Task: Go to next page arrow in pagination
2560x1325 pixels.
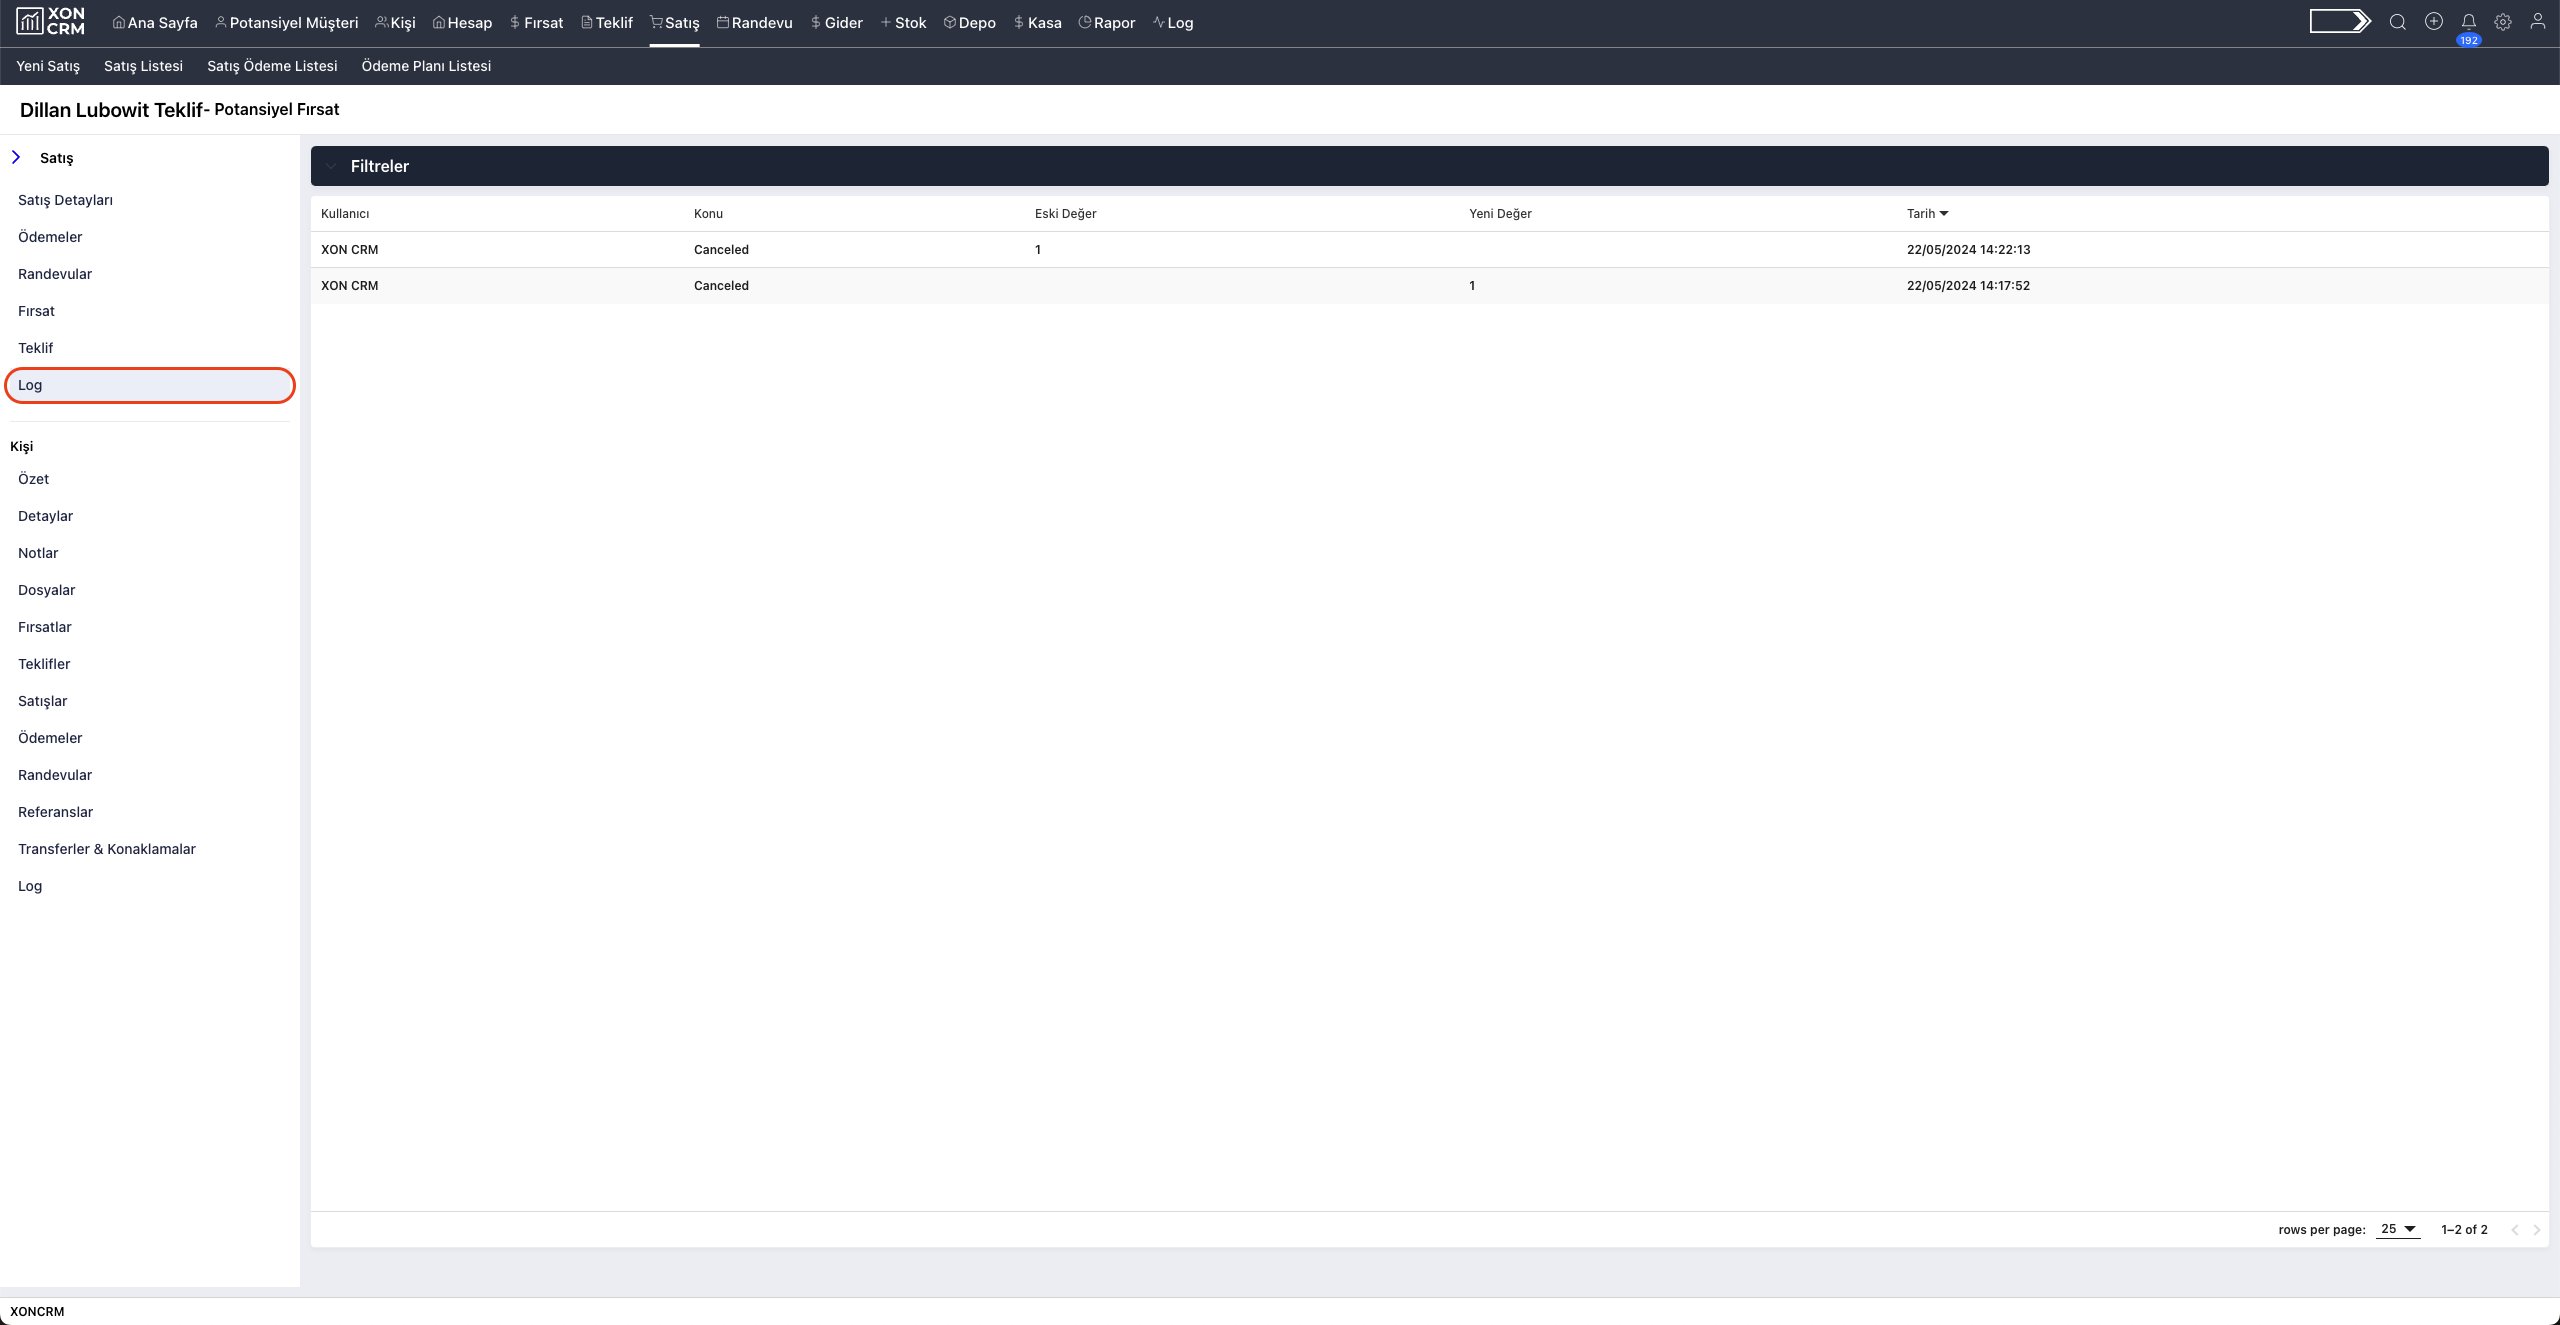Action: click(x=2536, y=1230)
